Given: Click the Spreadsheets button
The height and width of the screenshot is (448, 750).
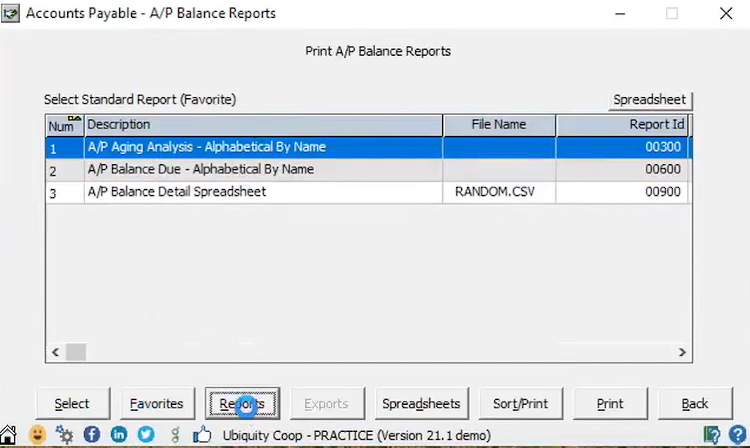Looking at the screenshot, I should coord(421,404).
